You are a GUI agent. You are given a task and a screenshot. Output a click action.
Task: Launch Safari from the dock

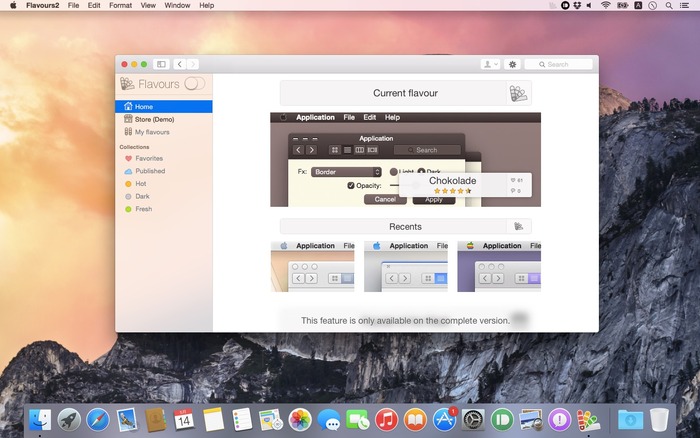click(98, 420)
